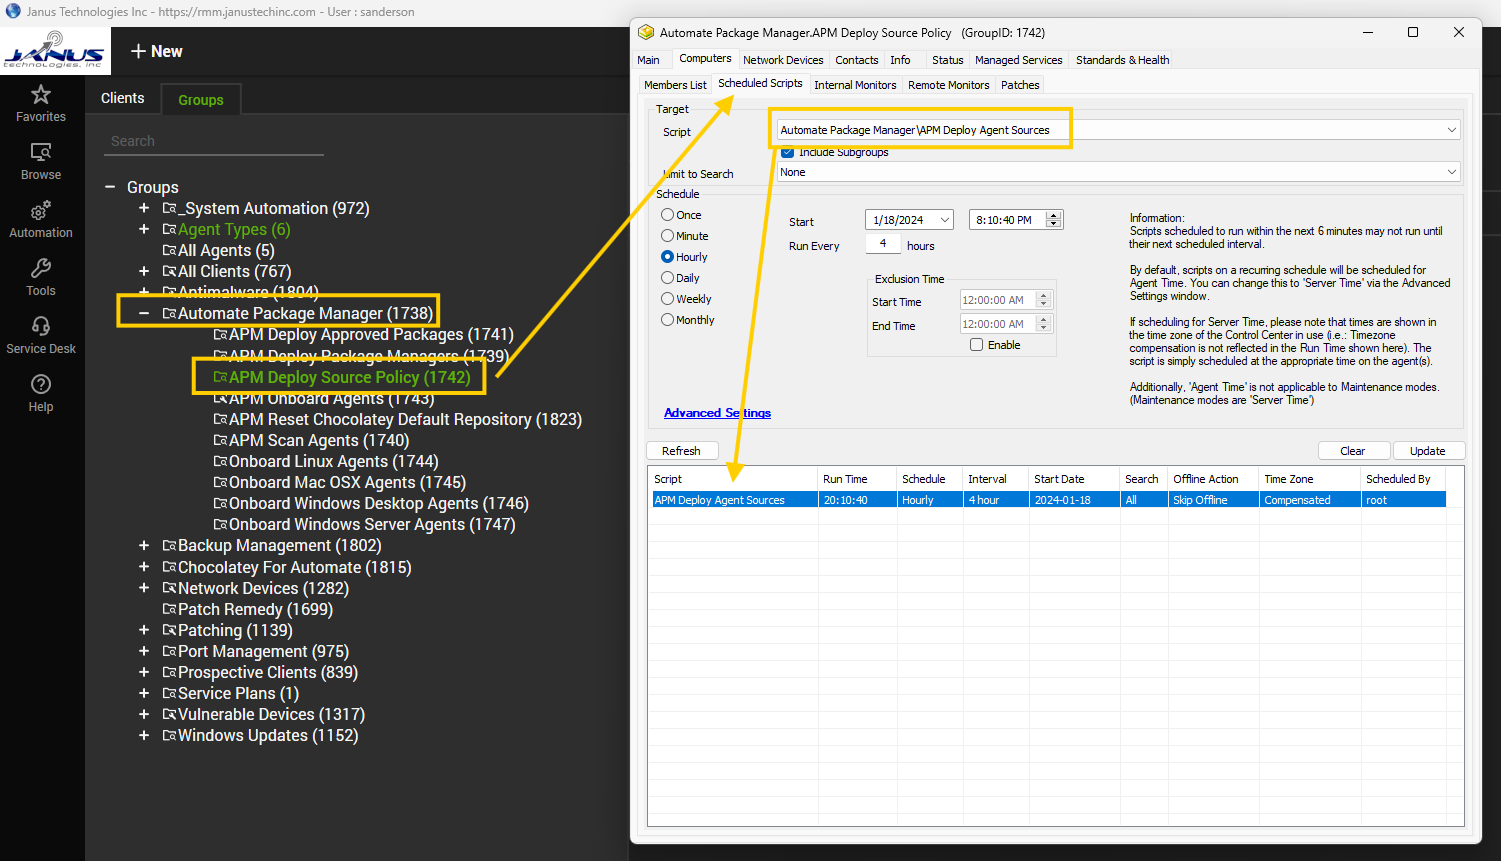Click the Start time stepper arrows
Screen dimensions: 1501x861
(x=1053, y=220)
